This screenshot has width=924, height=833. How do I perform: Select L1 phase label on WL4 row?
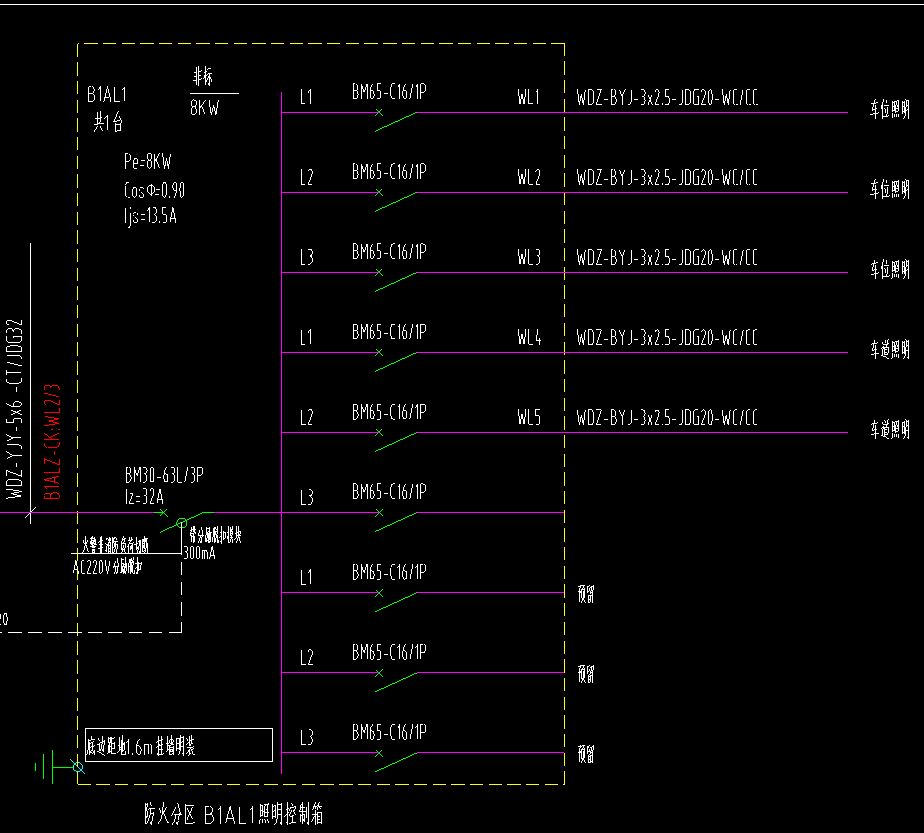coord(306,337)
